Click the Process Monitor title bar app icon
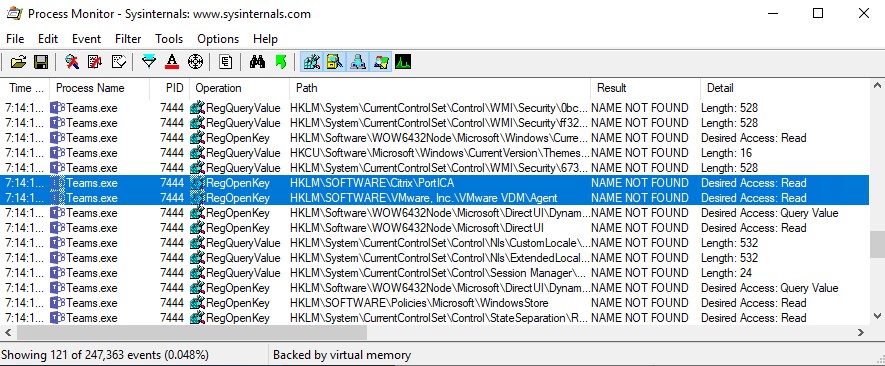The image size is (885, 366). tap(14, 14)
